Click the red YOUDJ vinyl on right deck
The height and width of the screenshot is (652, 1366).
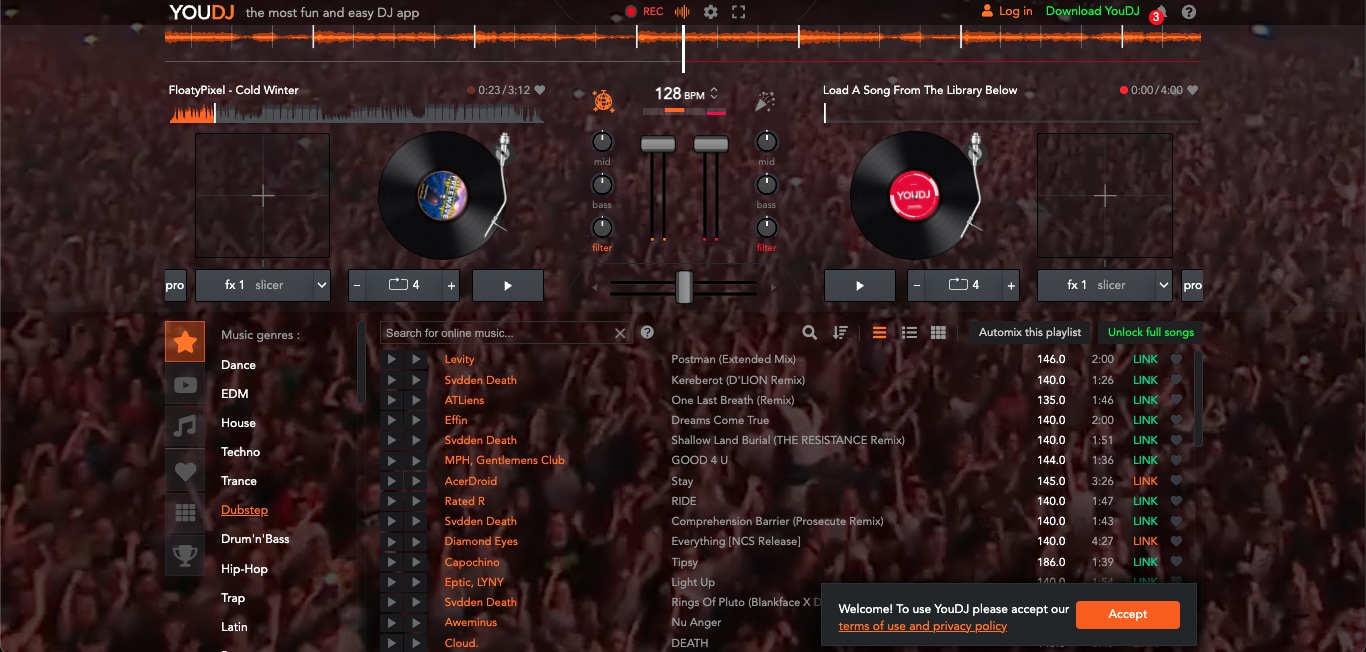point(913,194)
